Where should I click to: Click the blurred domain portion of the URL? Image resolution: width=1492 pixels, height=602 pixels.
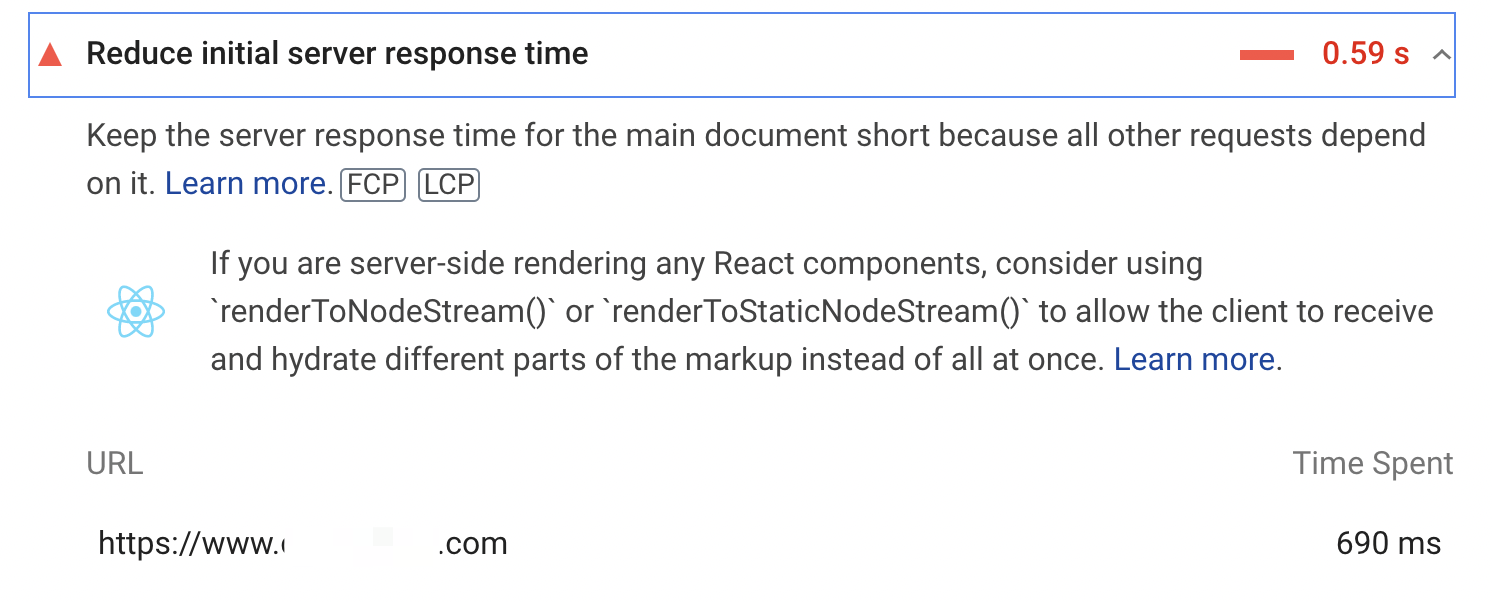click(360, 543)
